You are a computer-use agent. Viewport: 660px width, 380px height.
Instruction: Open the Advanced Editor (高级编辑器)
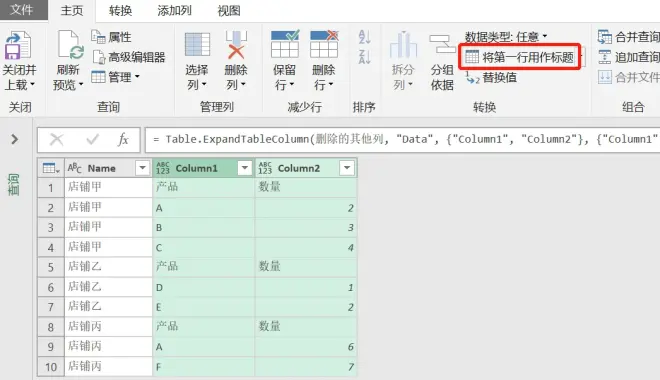129,57
